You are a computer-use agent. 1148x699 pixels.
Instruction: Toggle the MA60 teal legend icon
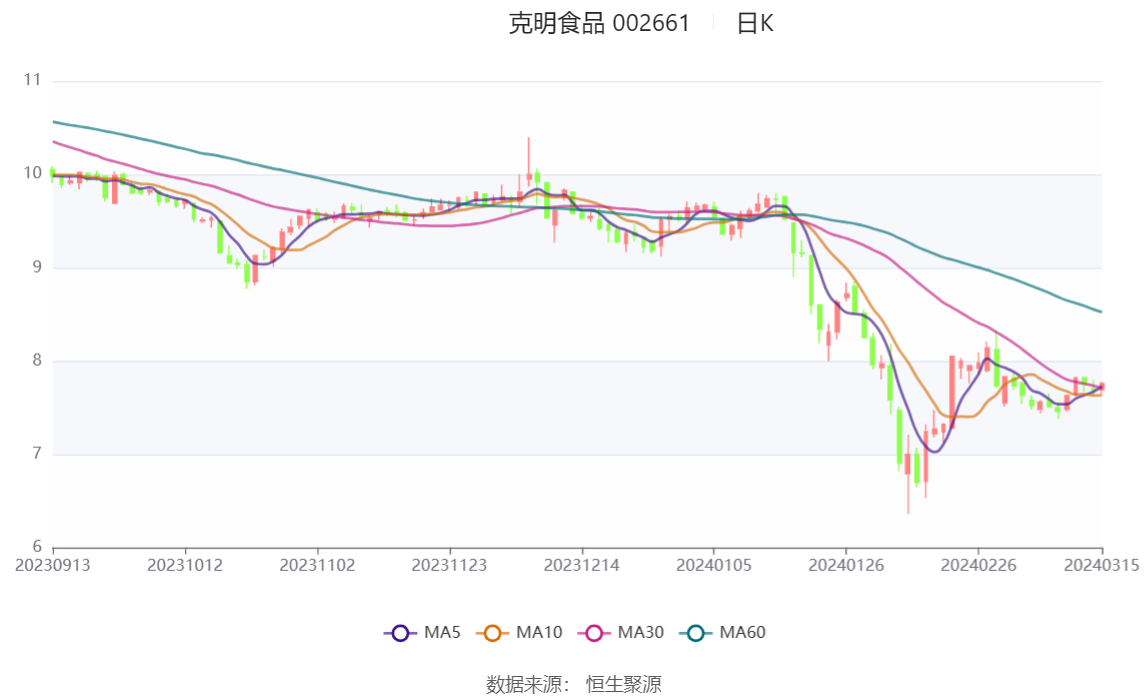(696, 633)
